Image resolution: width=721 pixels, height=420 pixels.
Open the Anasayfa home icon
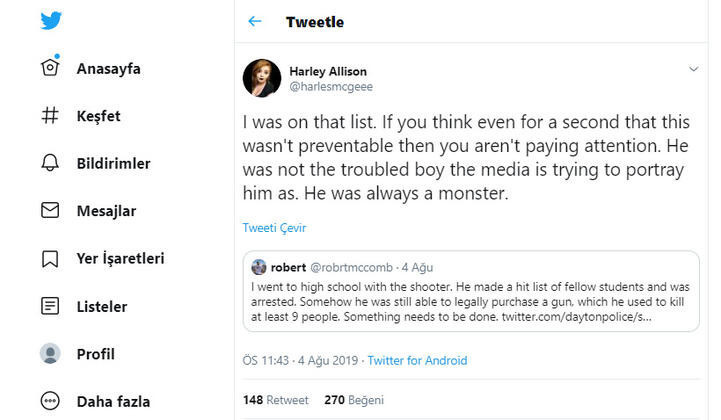[50, 68]
